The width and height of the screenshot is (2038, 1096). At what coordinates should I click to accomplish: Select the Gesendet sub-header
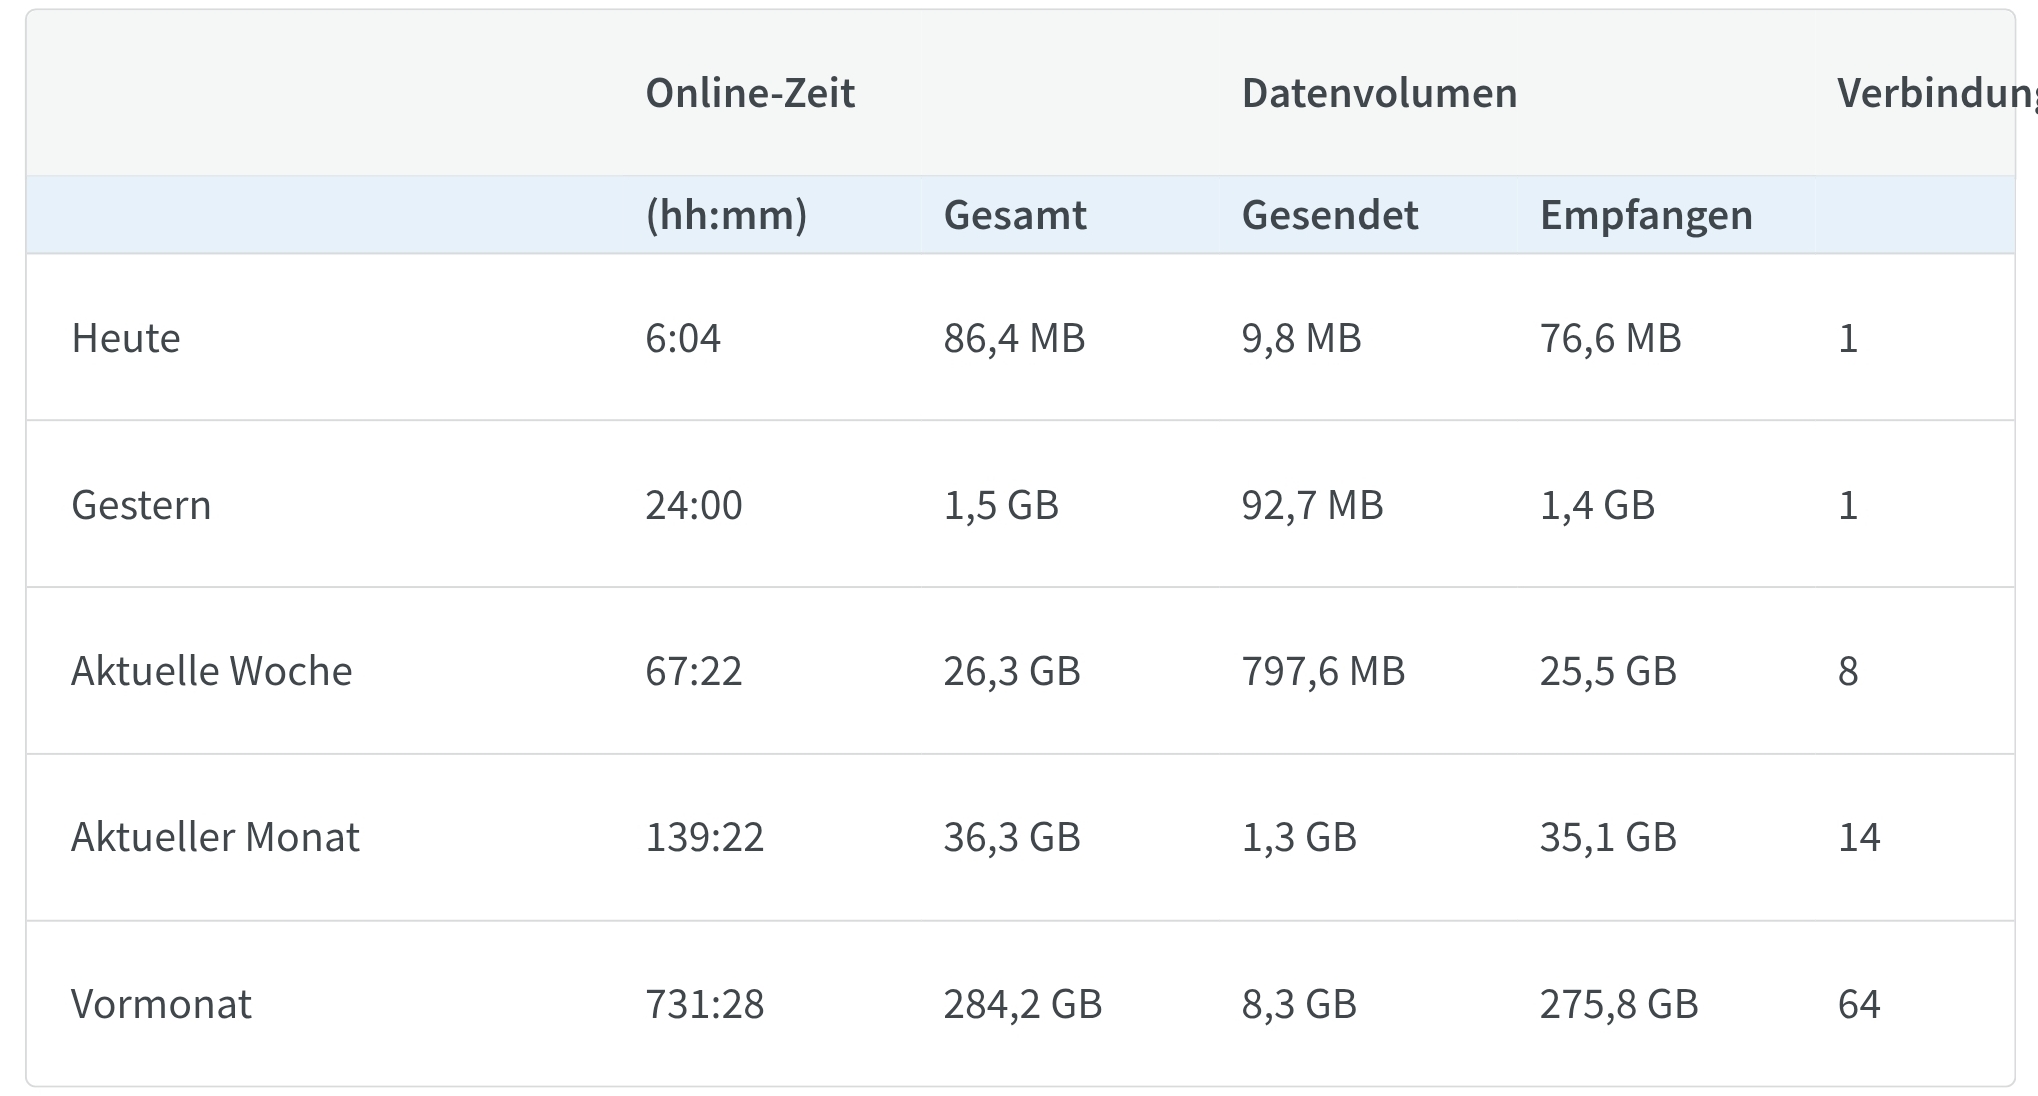click(x=1329, y=215)
